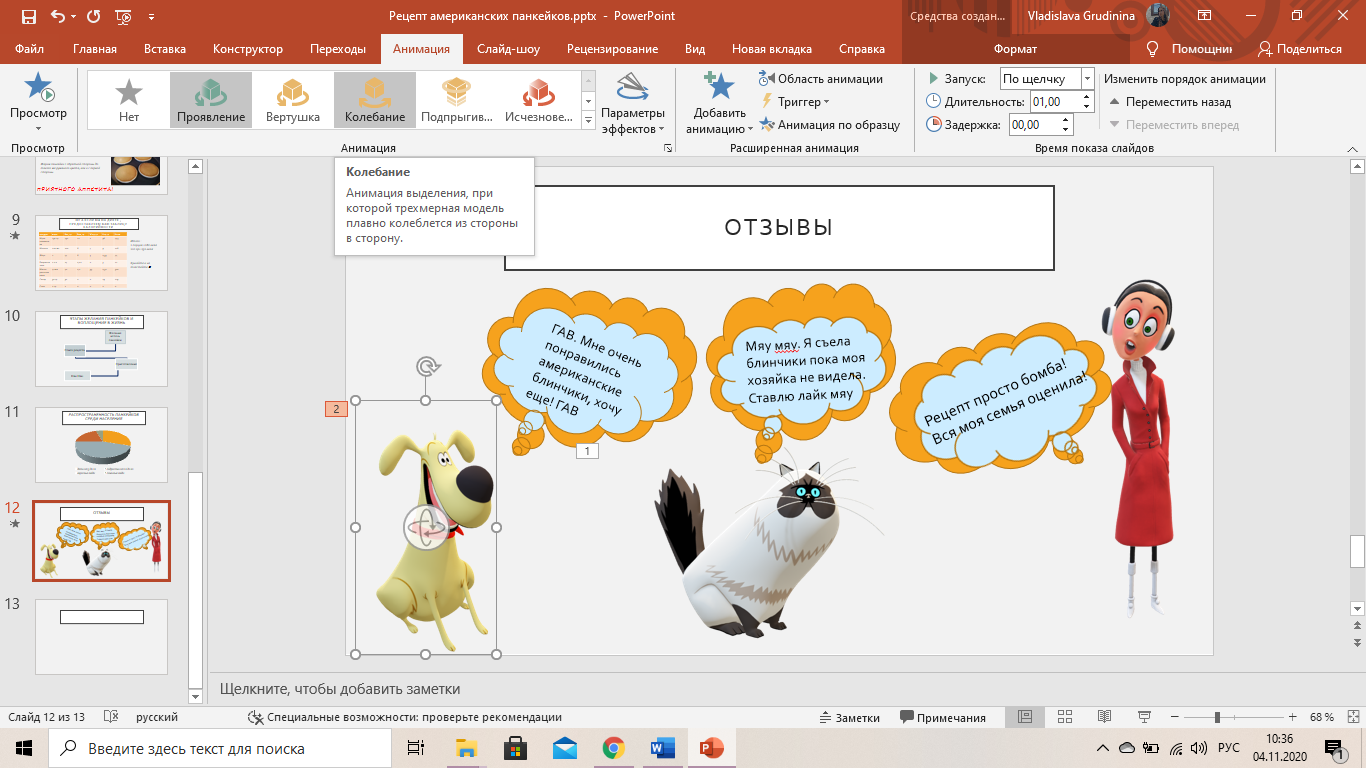Select the 'Вертушка' animation effect
The height and width of the screenshot is (768, 1366).
(293, 100)
